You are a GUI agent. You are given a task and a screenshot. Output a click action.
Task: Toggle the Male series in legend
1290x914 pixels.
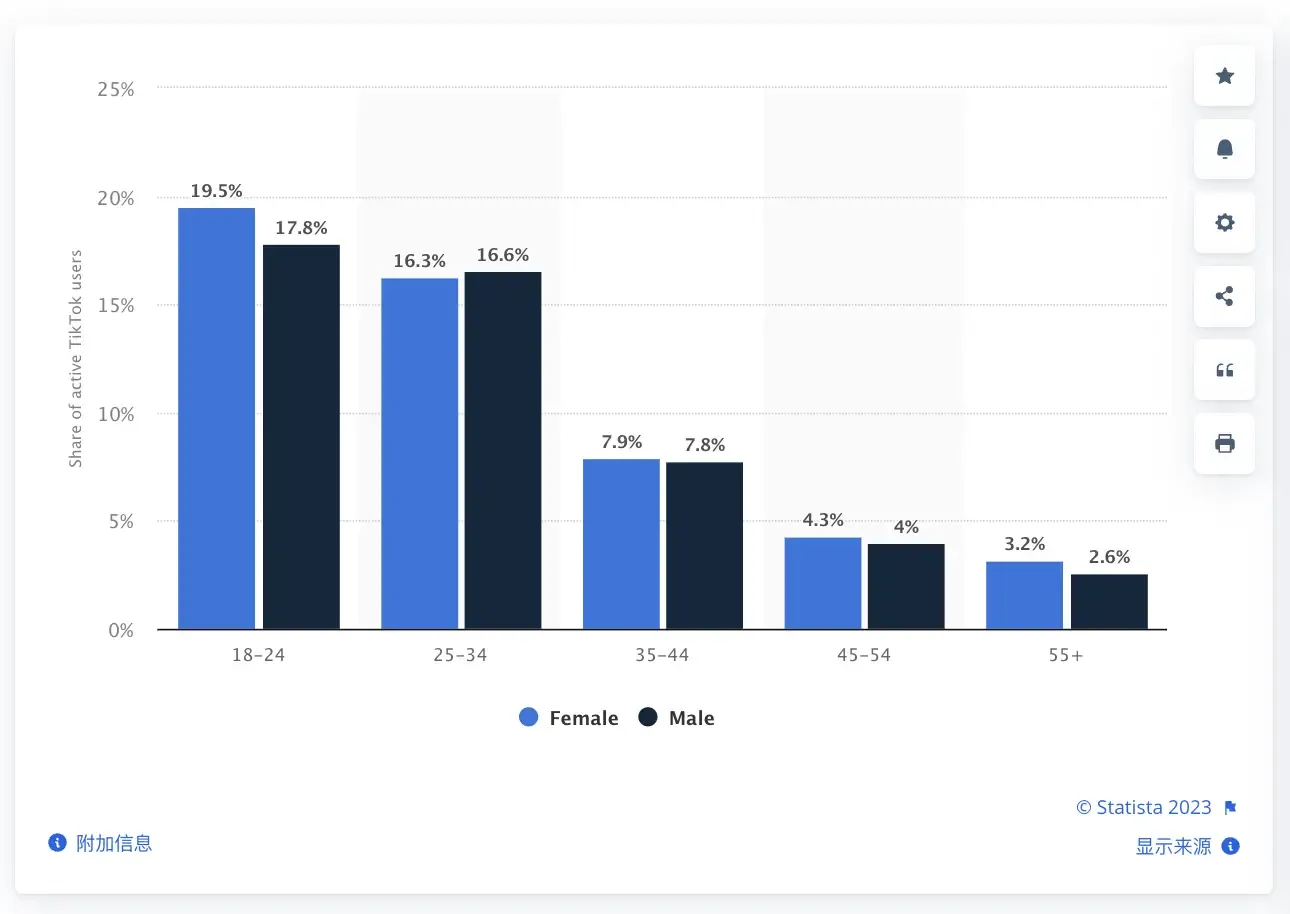pyautogui.click(x=677, y=718)
